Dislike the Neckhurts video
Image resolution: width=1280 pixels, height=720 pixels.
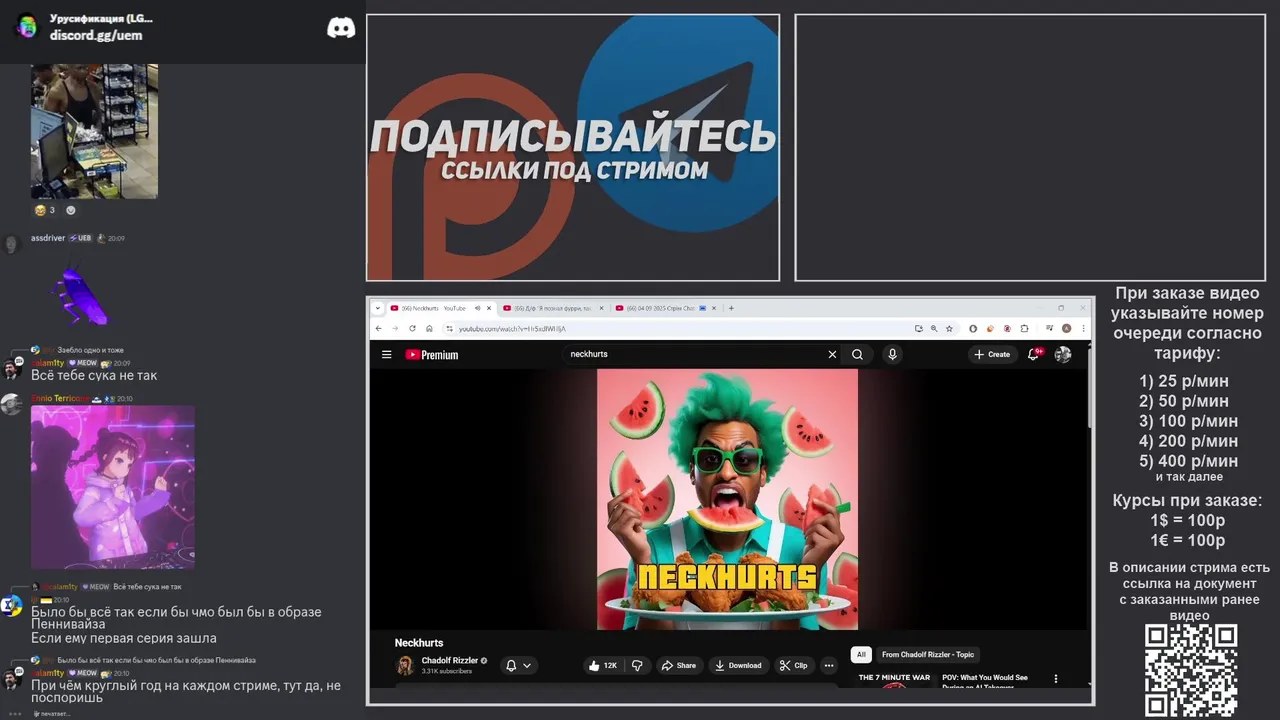click(637, 665)
